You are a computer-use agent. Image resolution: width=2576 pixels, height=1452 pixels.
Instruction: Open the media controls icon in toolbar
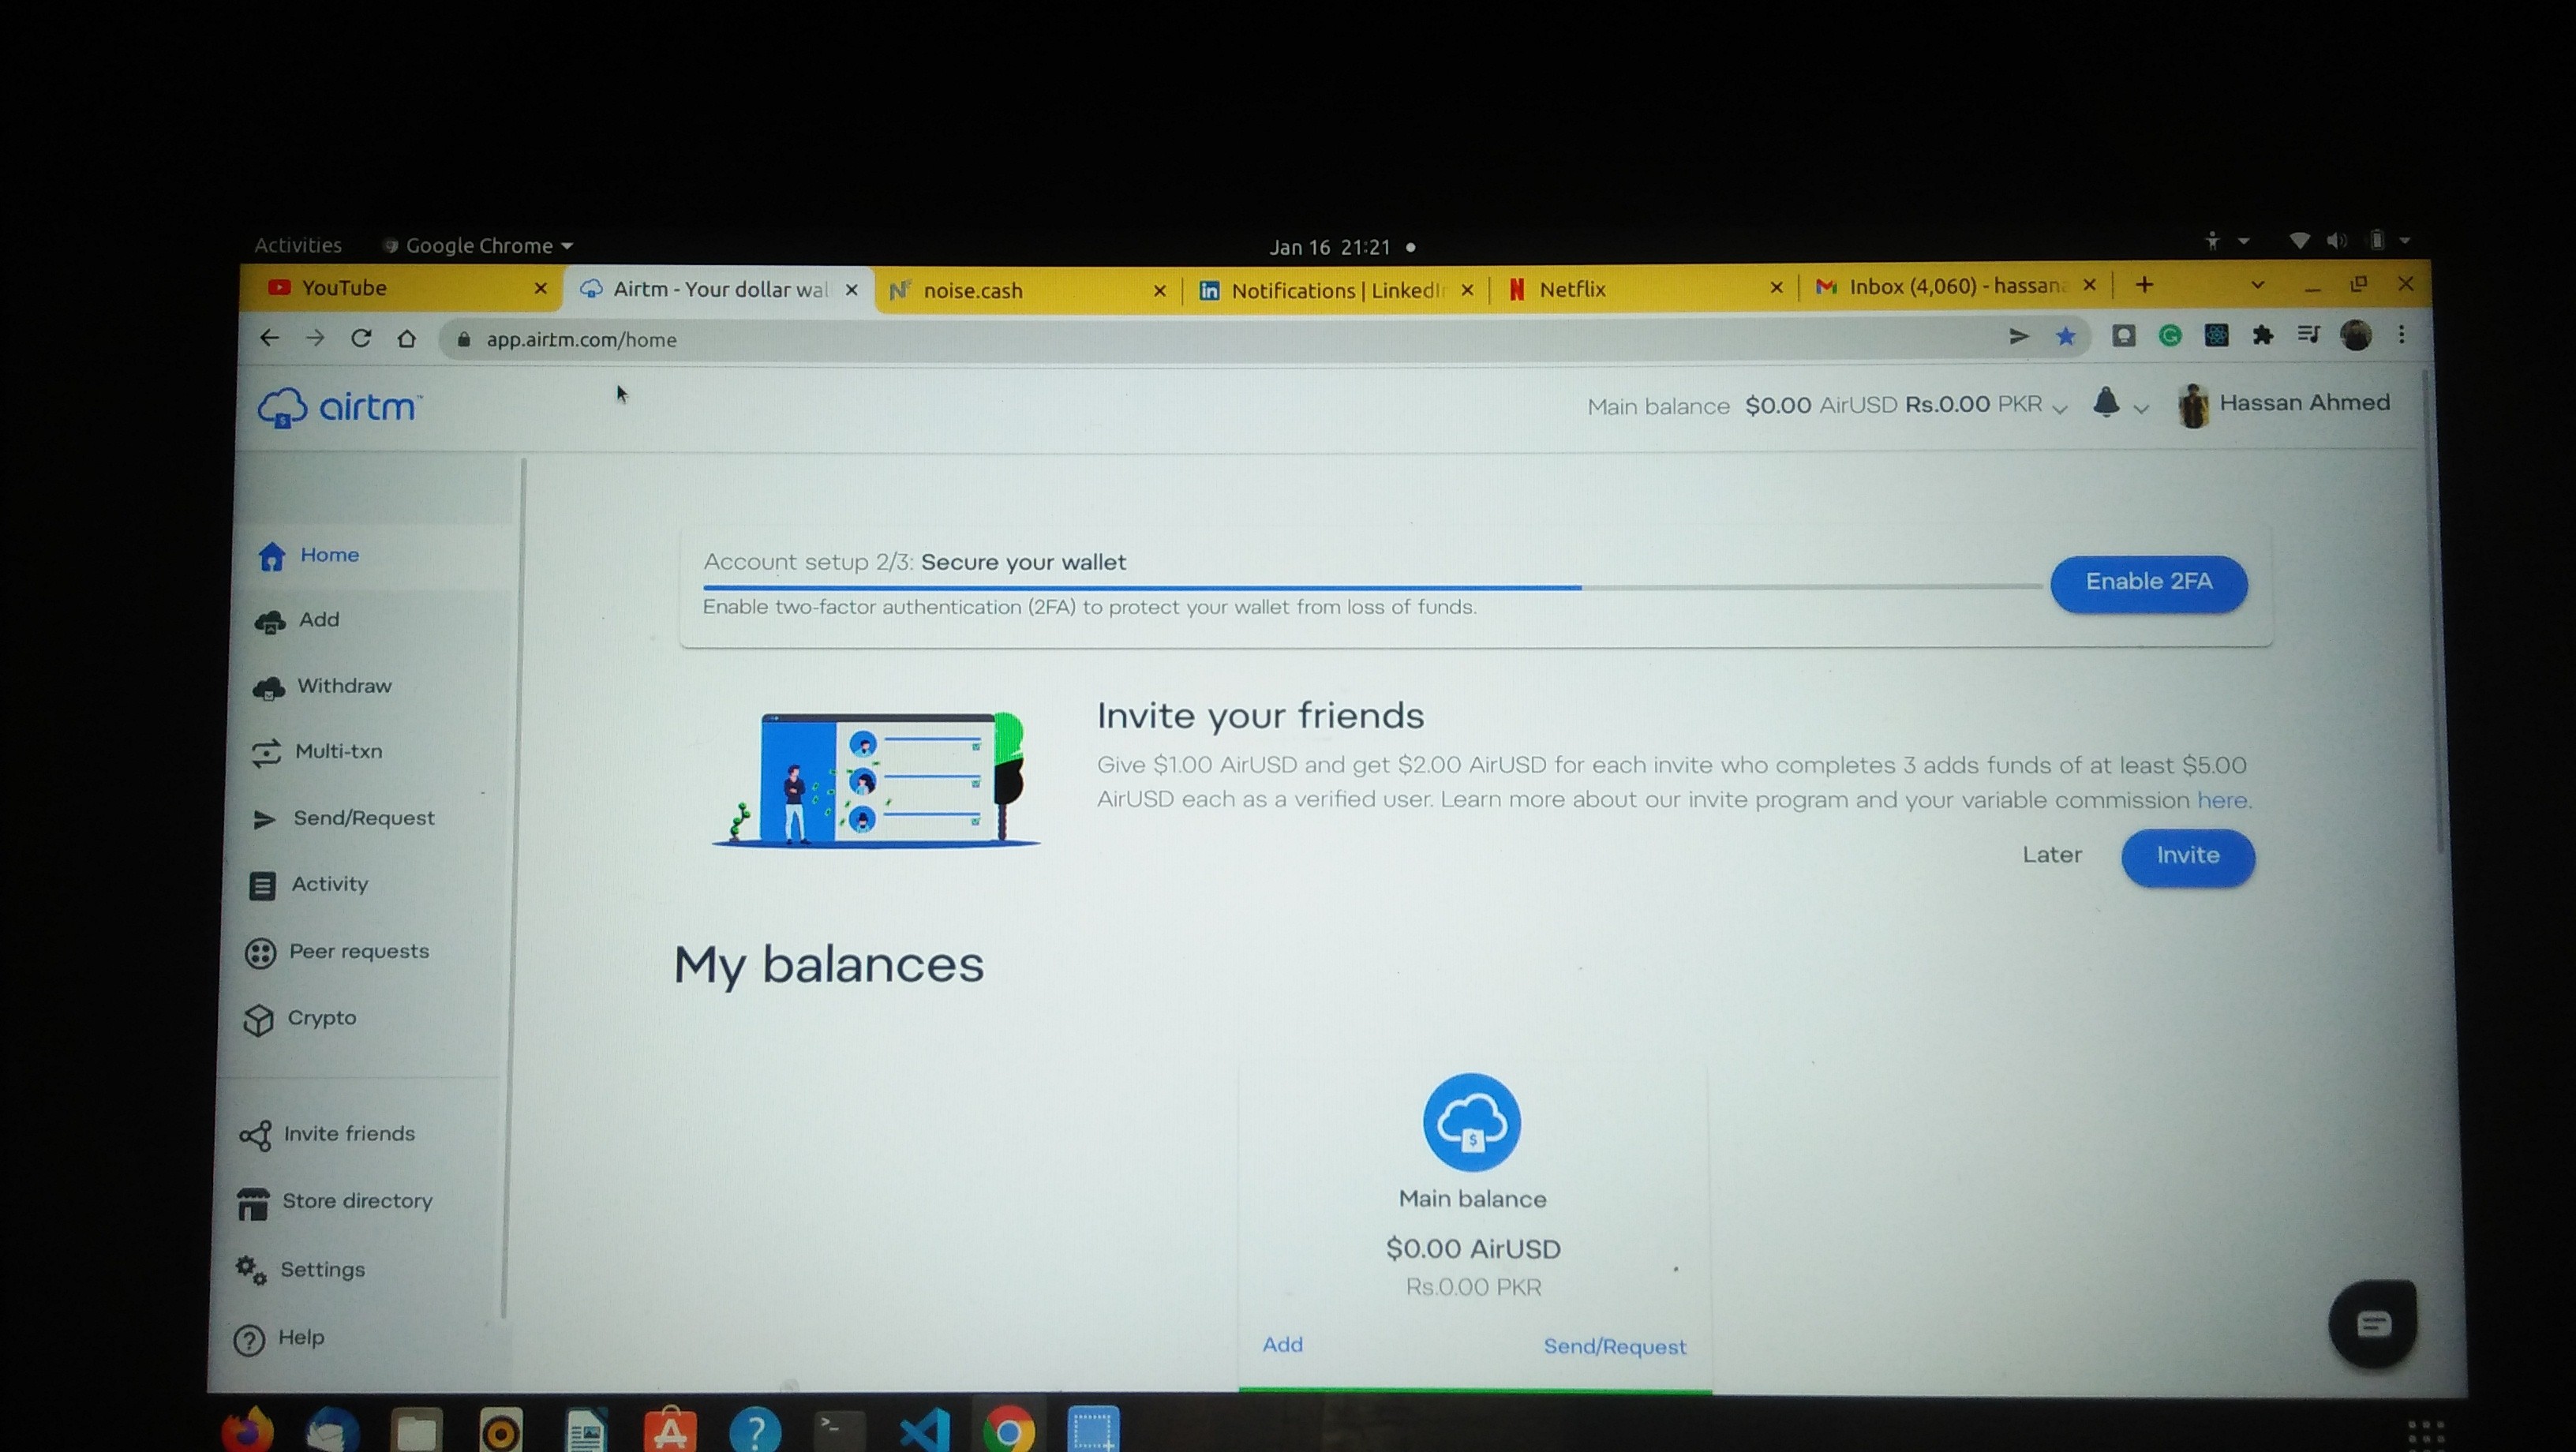(x=2309, y=335)
